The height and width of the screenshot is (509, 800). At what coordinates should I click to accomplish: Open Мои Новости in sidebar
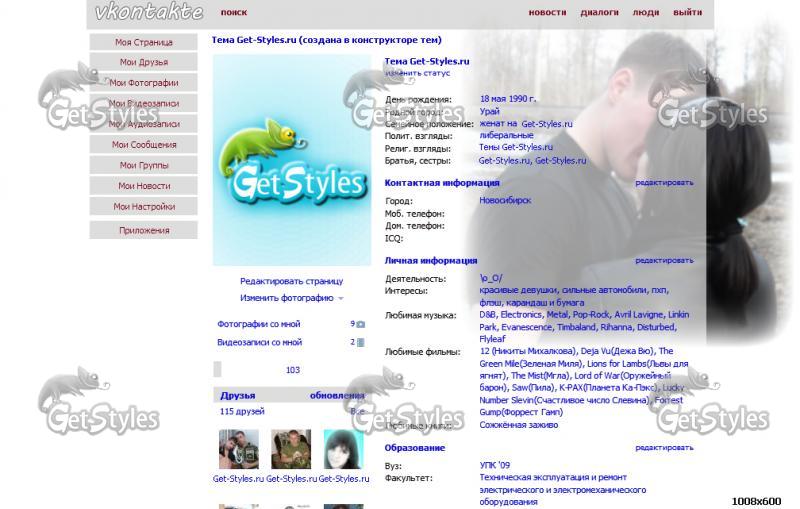(143, 186)
